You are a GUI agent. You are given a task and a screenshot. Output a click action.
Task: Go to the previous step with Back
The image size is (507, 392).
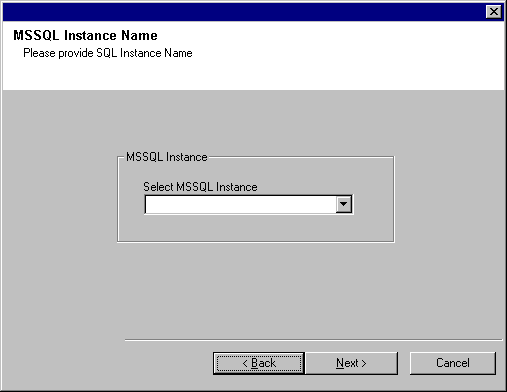point(259,363)
